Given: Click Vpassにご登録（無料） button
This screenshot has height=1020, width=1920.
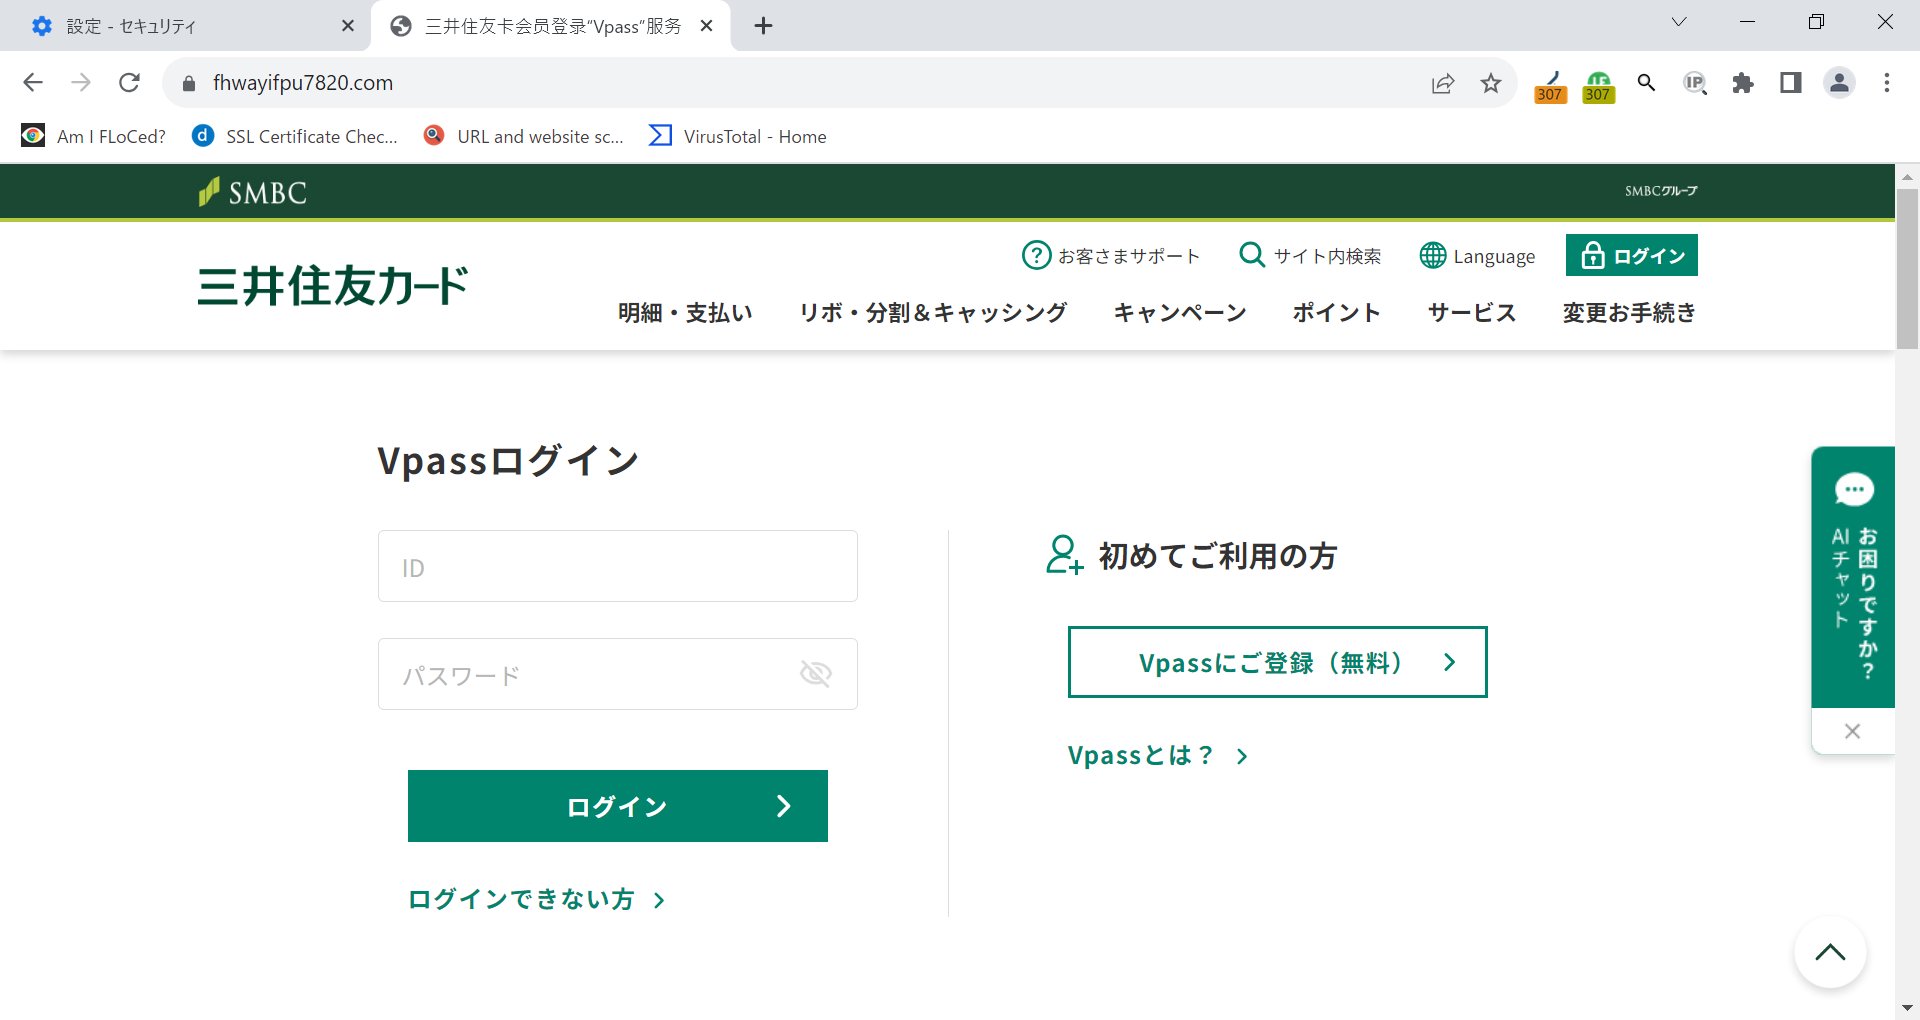Looking at the screenshot, I should [x=1278, y=662].
